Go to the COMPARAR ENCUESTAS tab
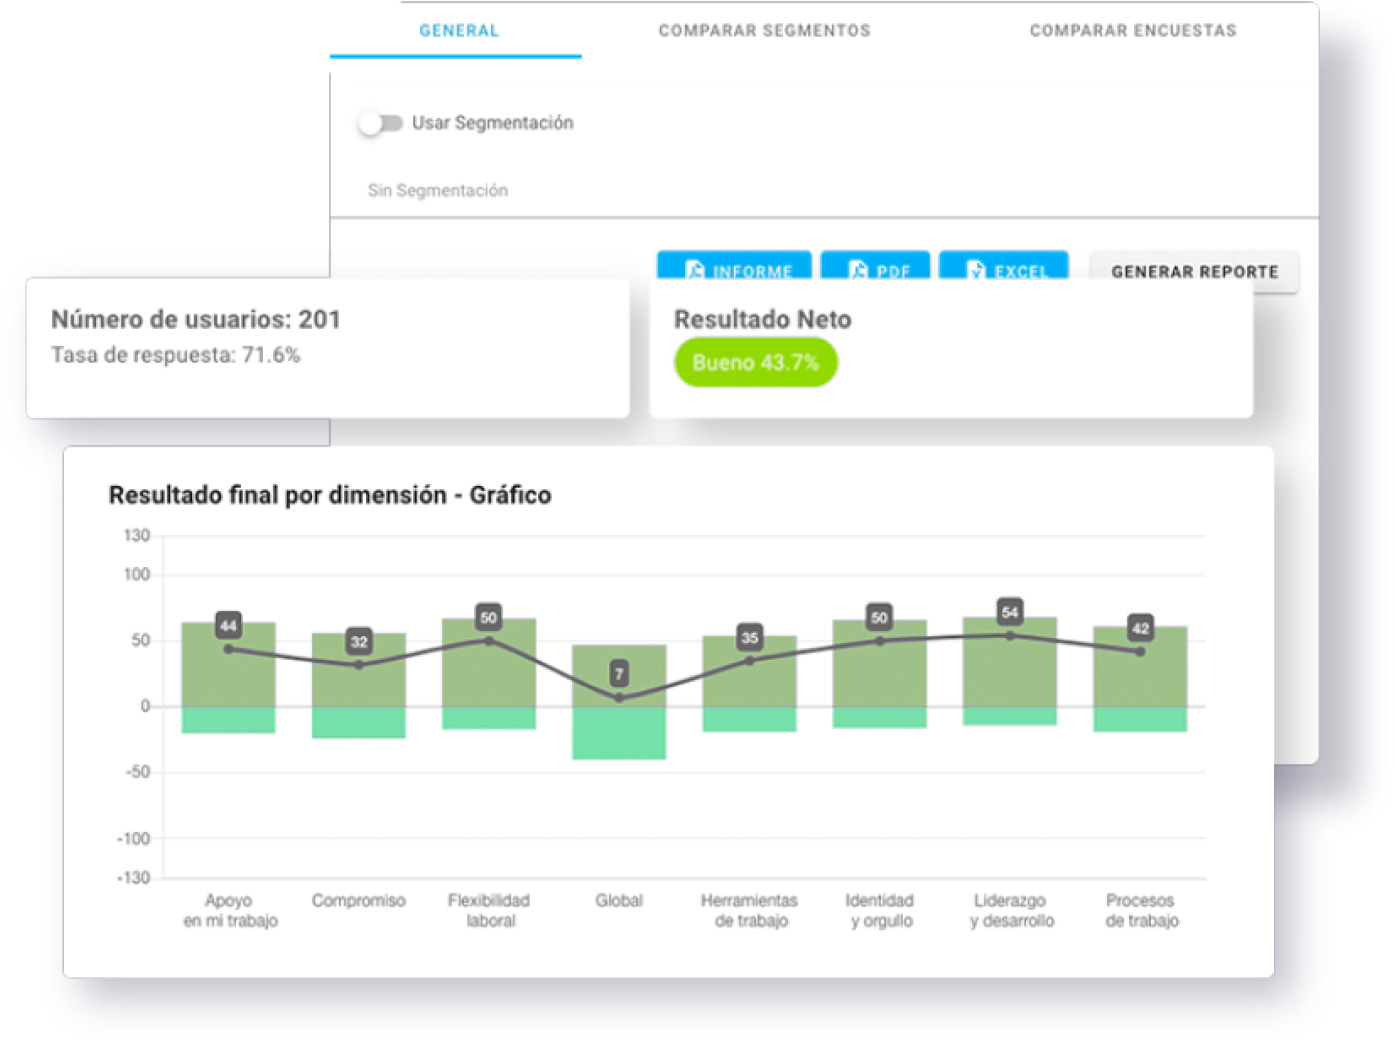 pos(1132,31)
